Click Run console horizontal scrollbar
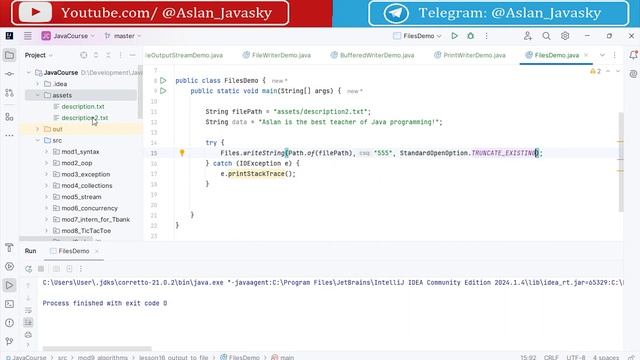This screenshot has height=360, width=640. pyautogui.click(x=97, y=349)
